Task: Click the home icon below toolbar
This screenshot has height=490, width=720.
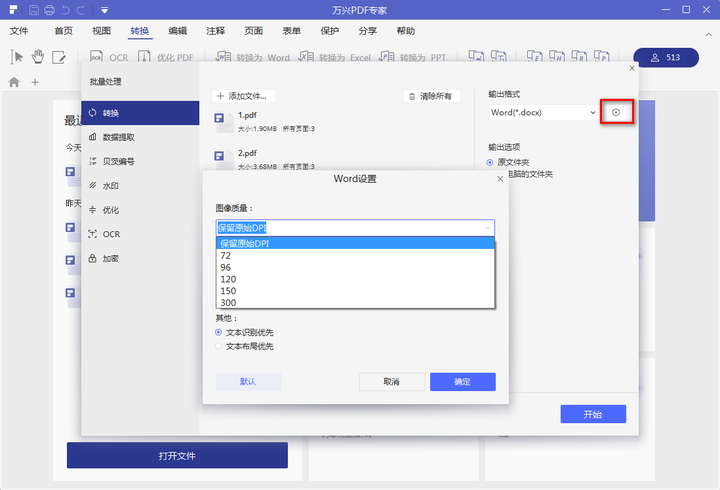Action: [14, 82]
